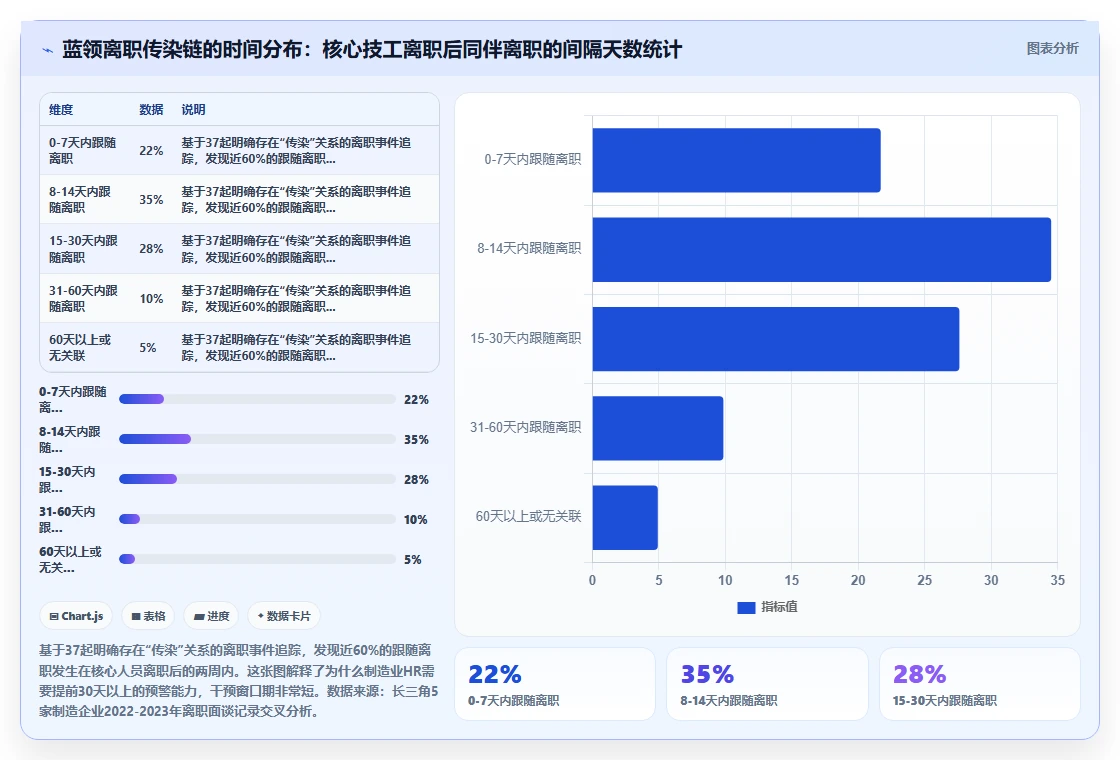Click the 说明 column header

pyautogui.click(x=194, y=109)
